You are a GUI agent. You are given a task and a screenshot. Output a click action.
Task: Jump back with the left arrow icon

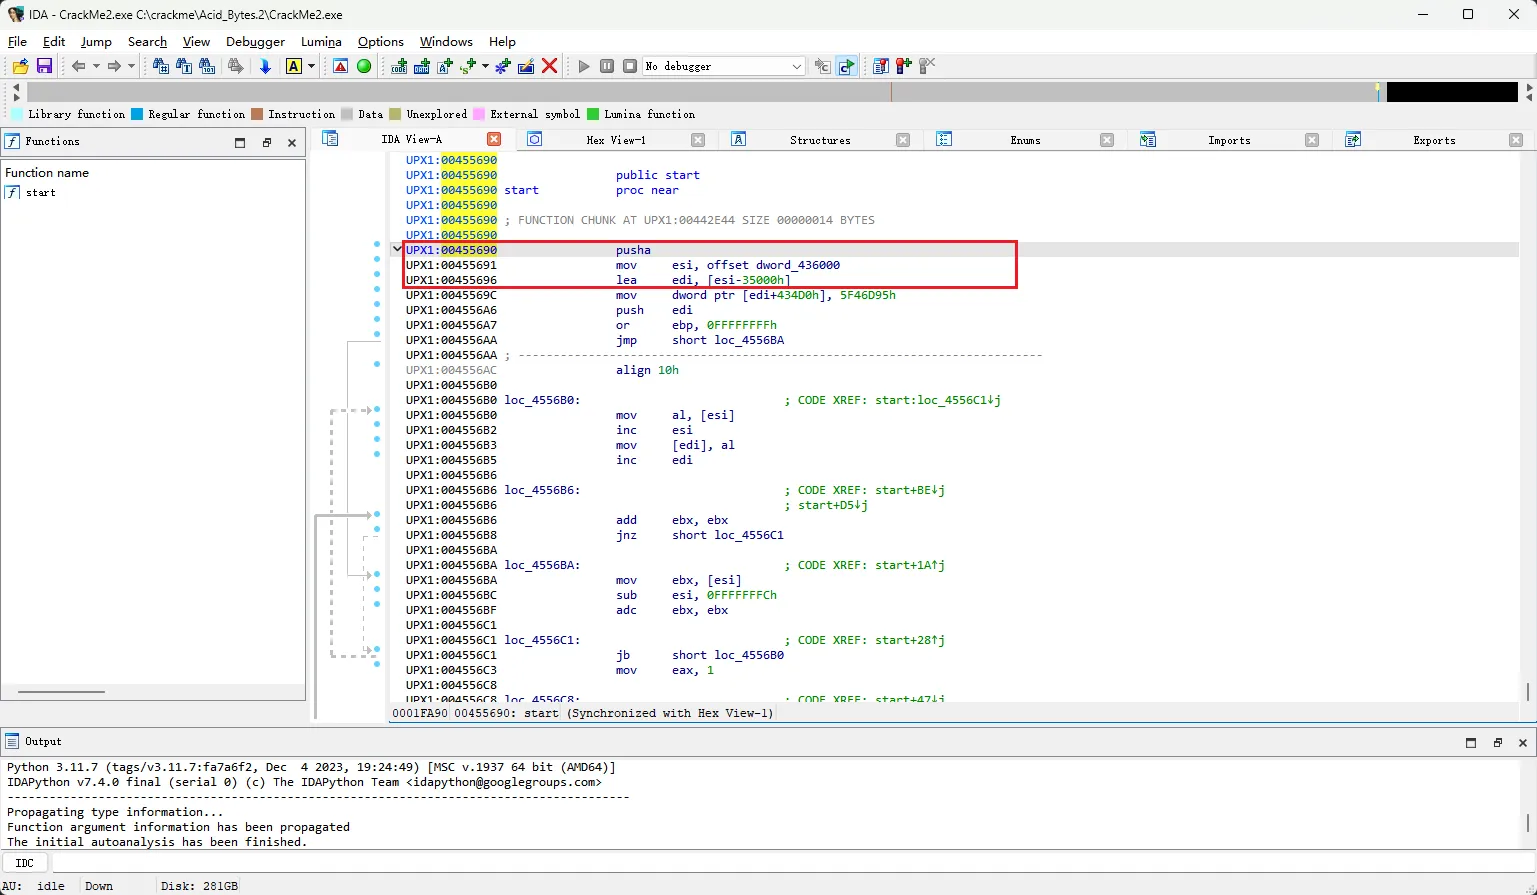(x=78, y=66)
